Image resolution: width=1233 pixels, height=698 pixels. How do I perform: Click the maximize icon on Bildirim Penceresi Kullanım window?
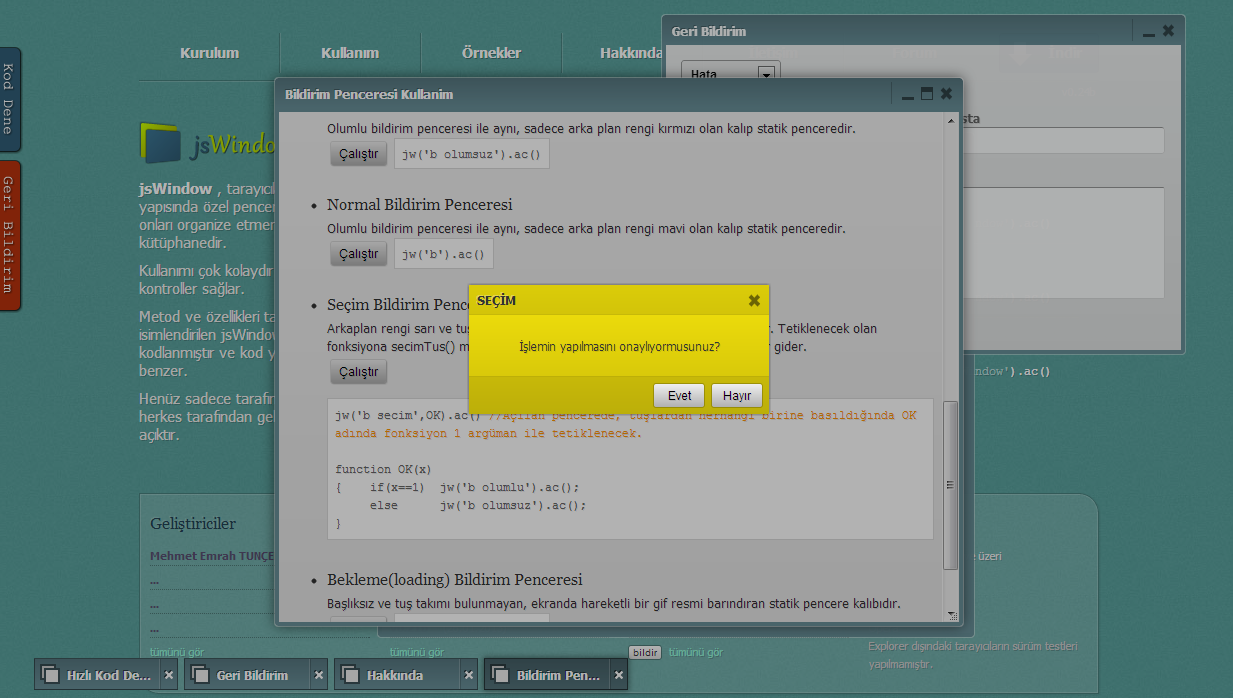tap(926, 93)
